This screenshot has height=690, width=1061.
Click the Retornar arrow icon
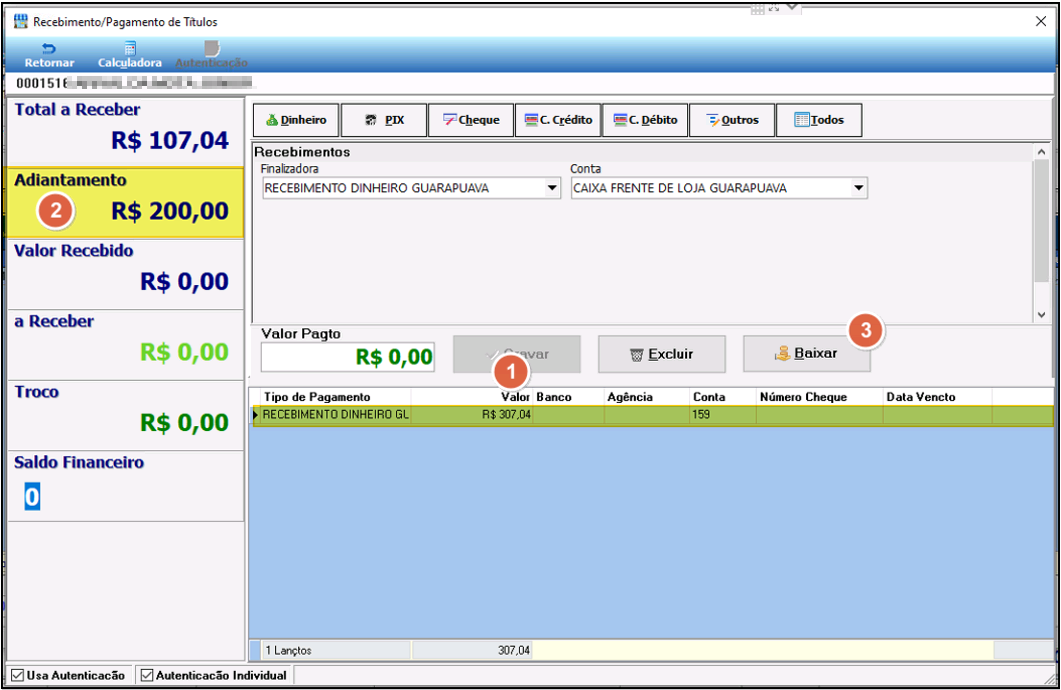pyautogui.click(x=49, y=48)
